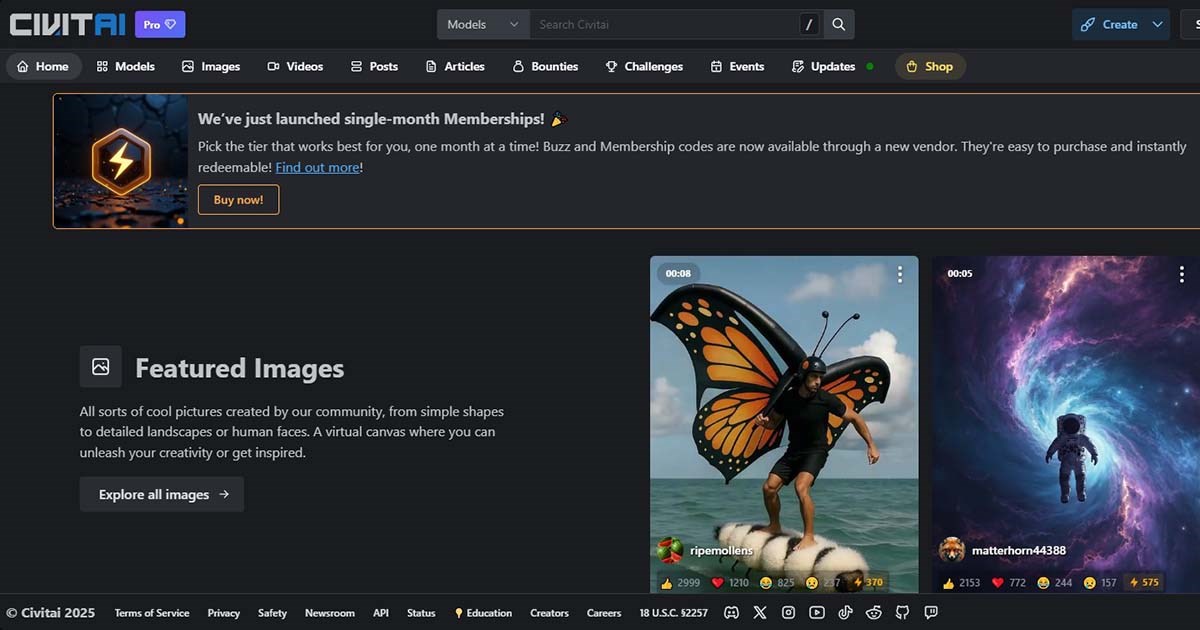Screen dimensions: 1200x630
Task: Click the YouTube icon in footer
Action: [817, 612]
